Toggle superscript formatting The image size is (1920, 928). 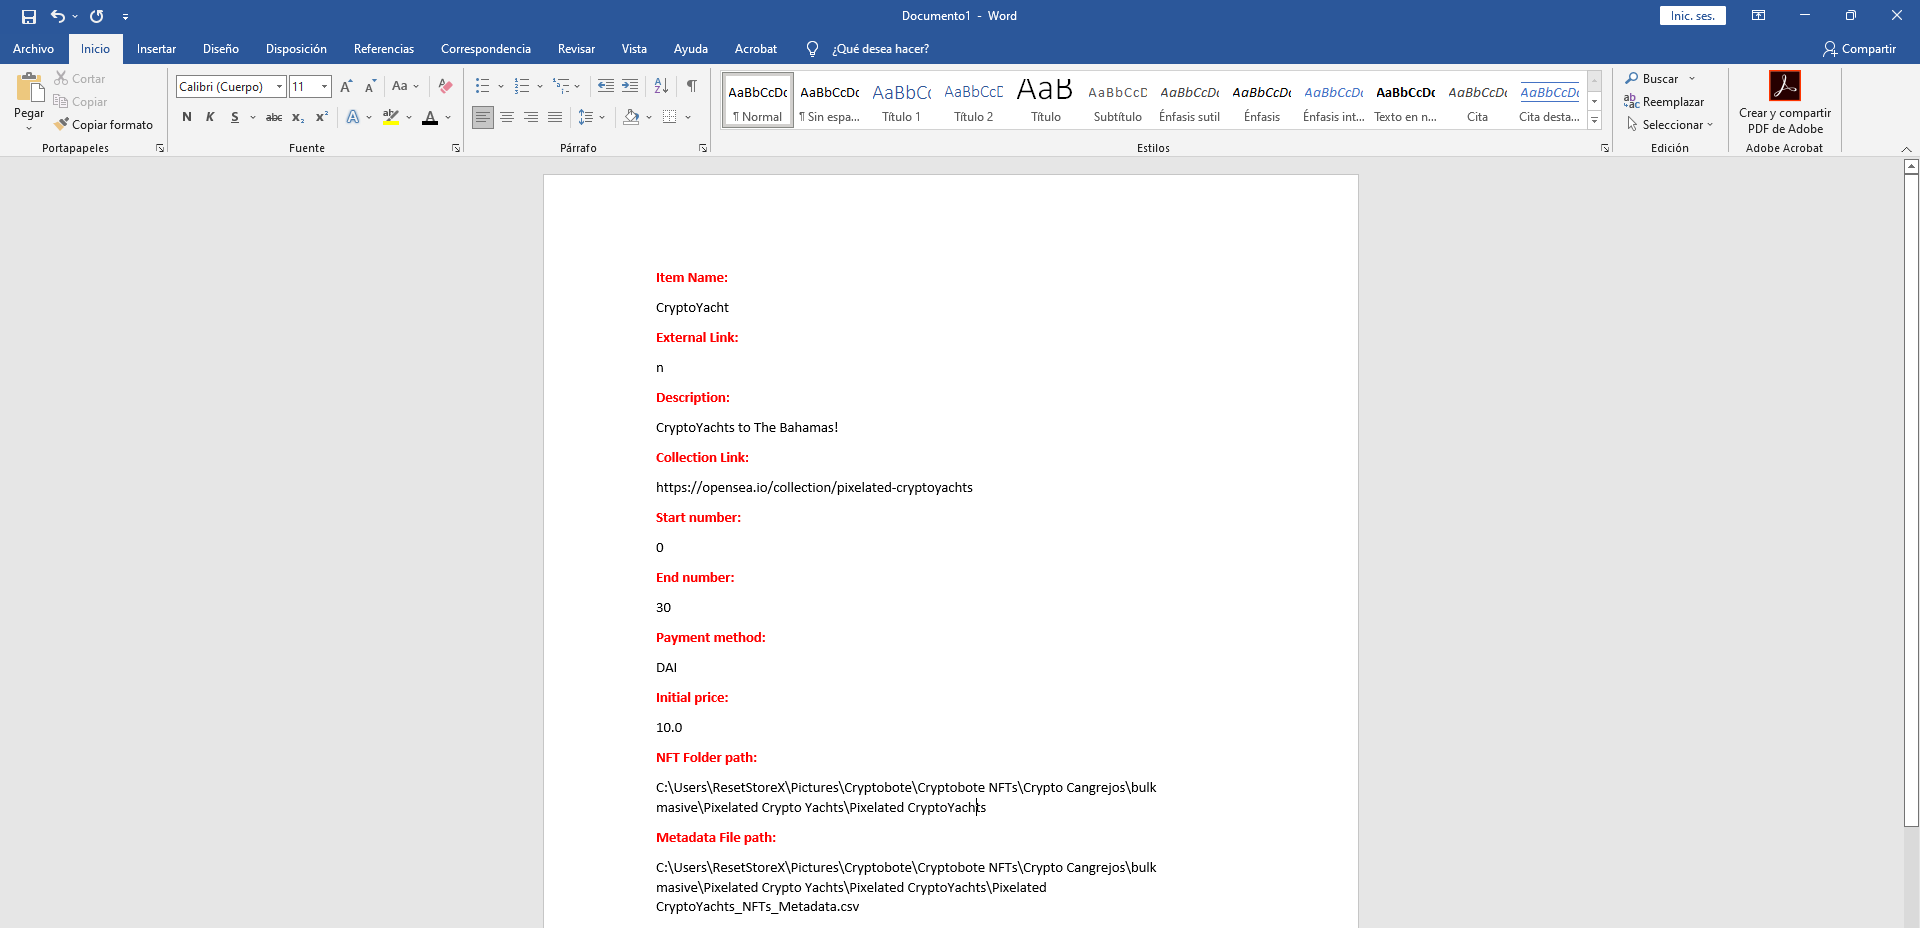click(x=322, y=117)
